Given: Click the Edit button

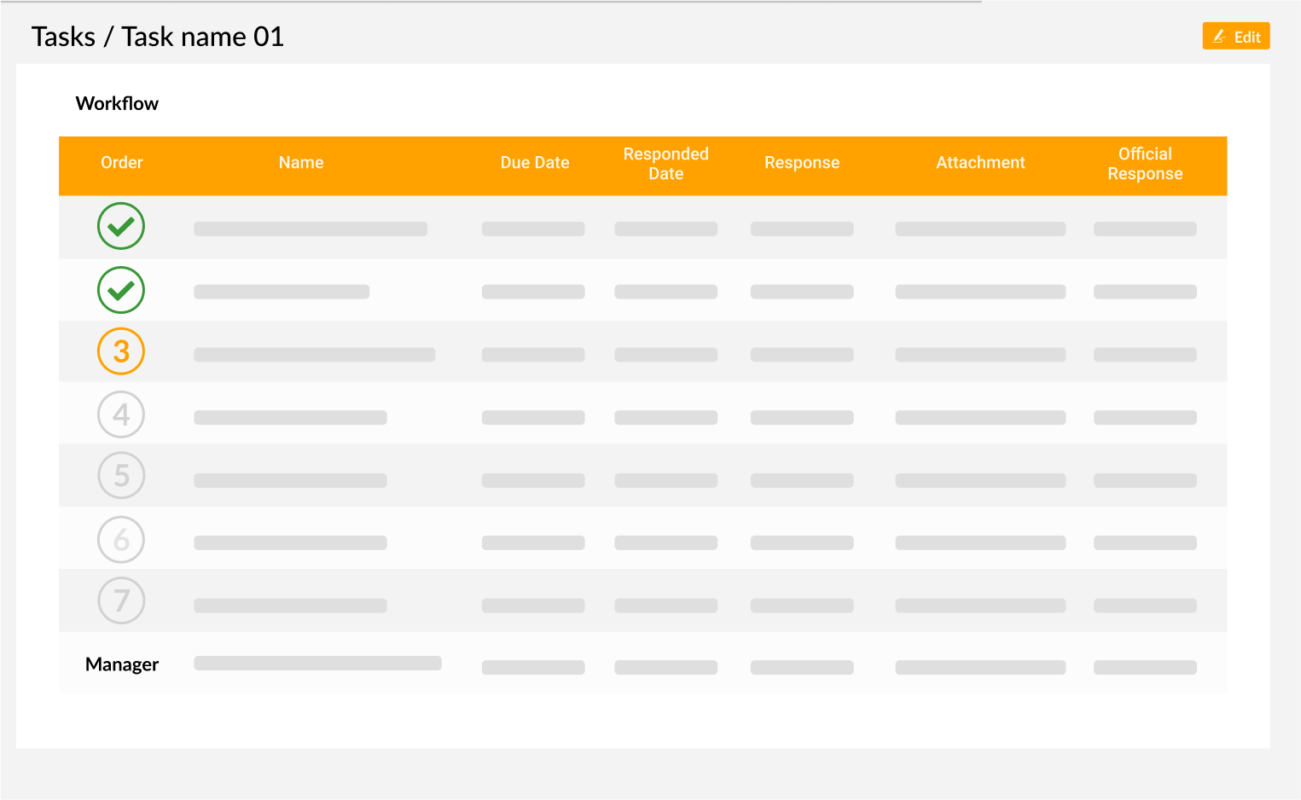Looking at the screenshot, I should (x=1236, y=36).
